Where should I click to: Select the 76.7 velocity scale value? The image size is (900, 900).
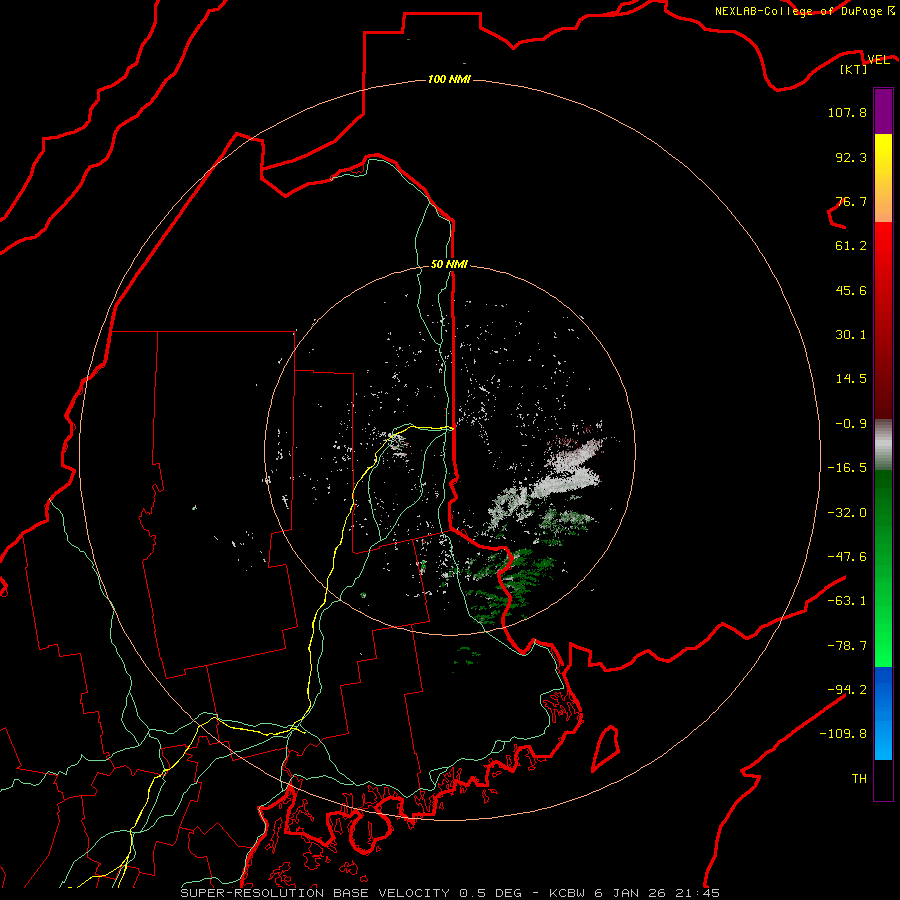(x=851, y=201)
